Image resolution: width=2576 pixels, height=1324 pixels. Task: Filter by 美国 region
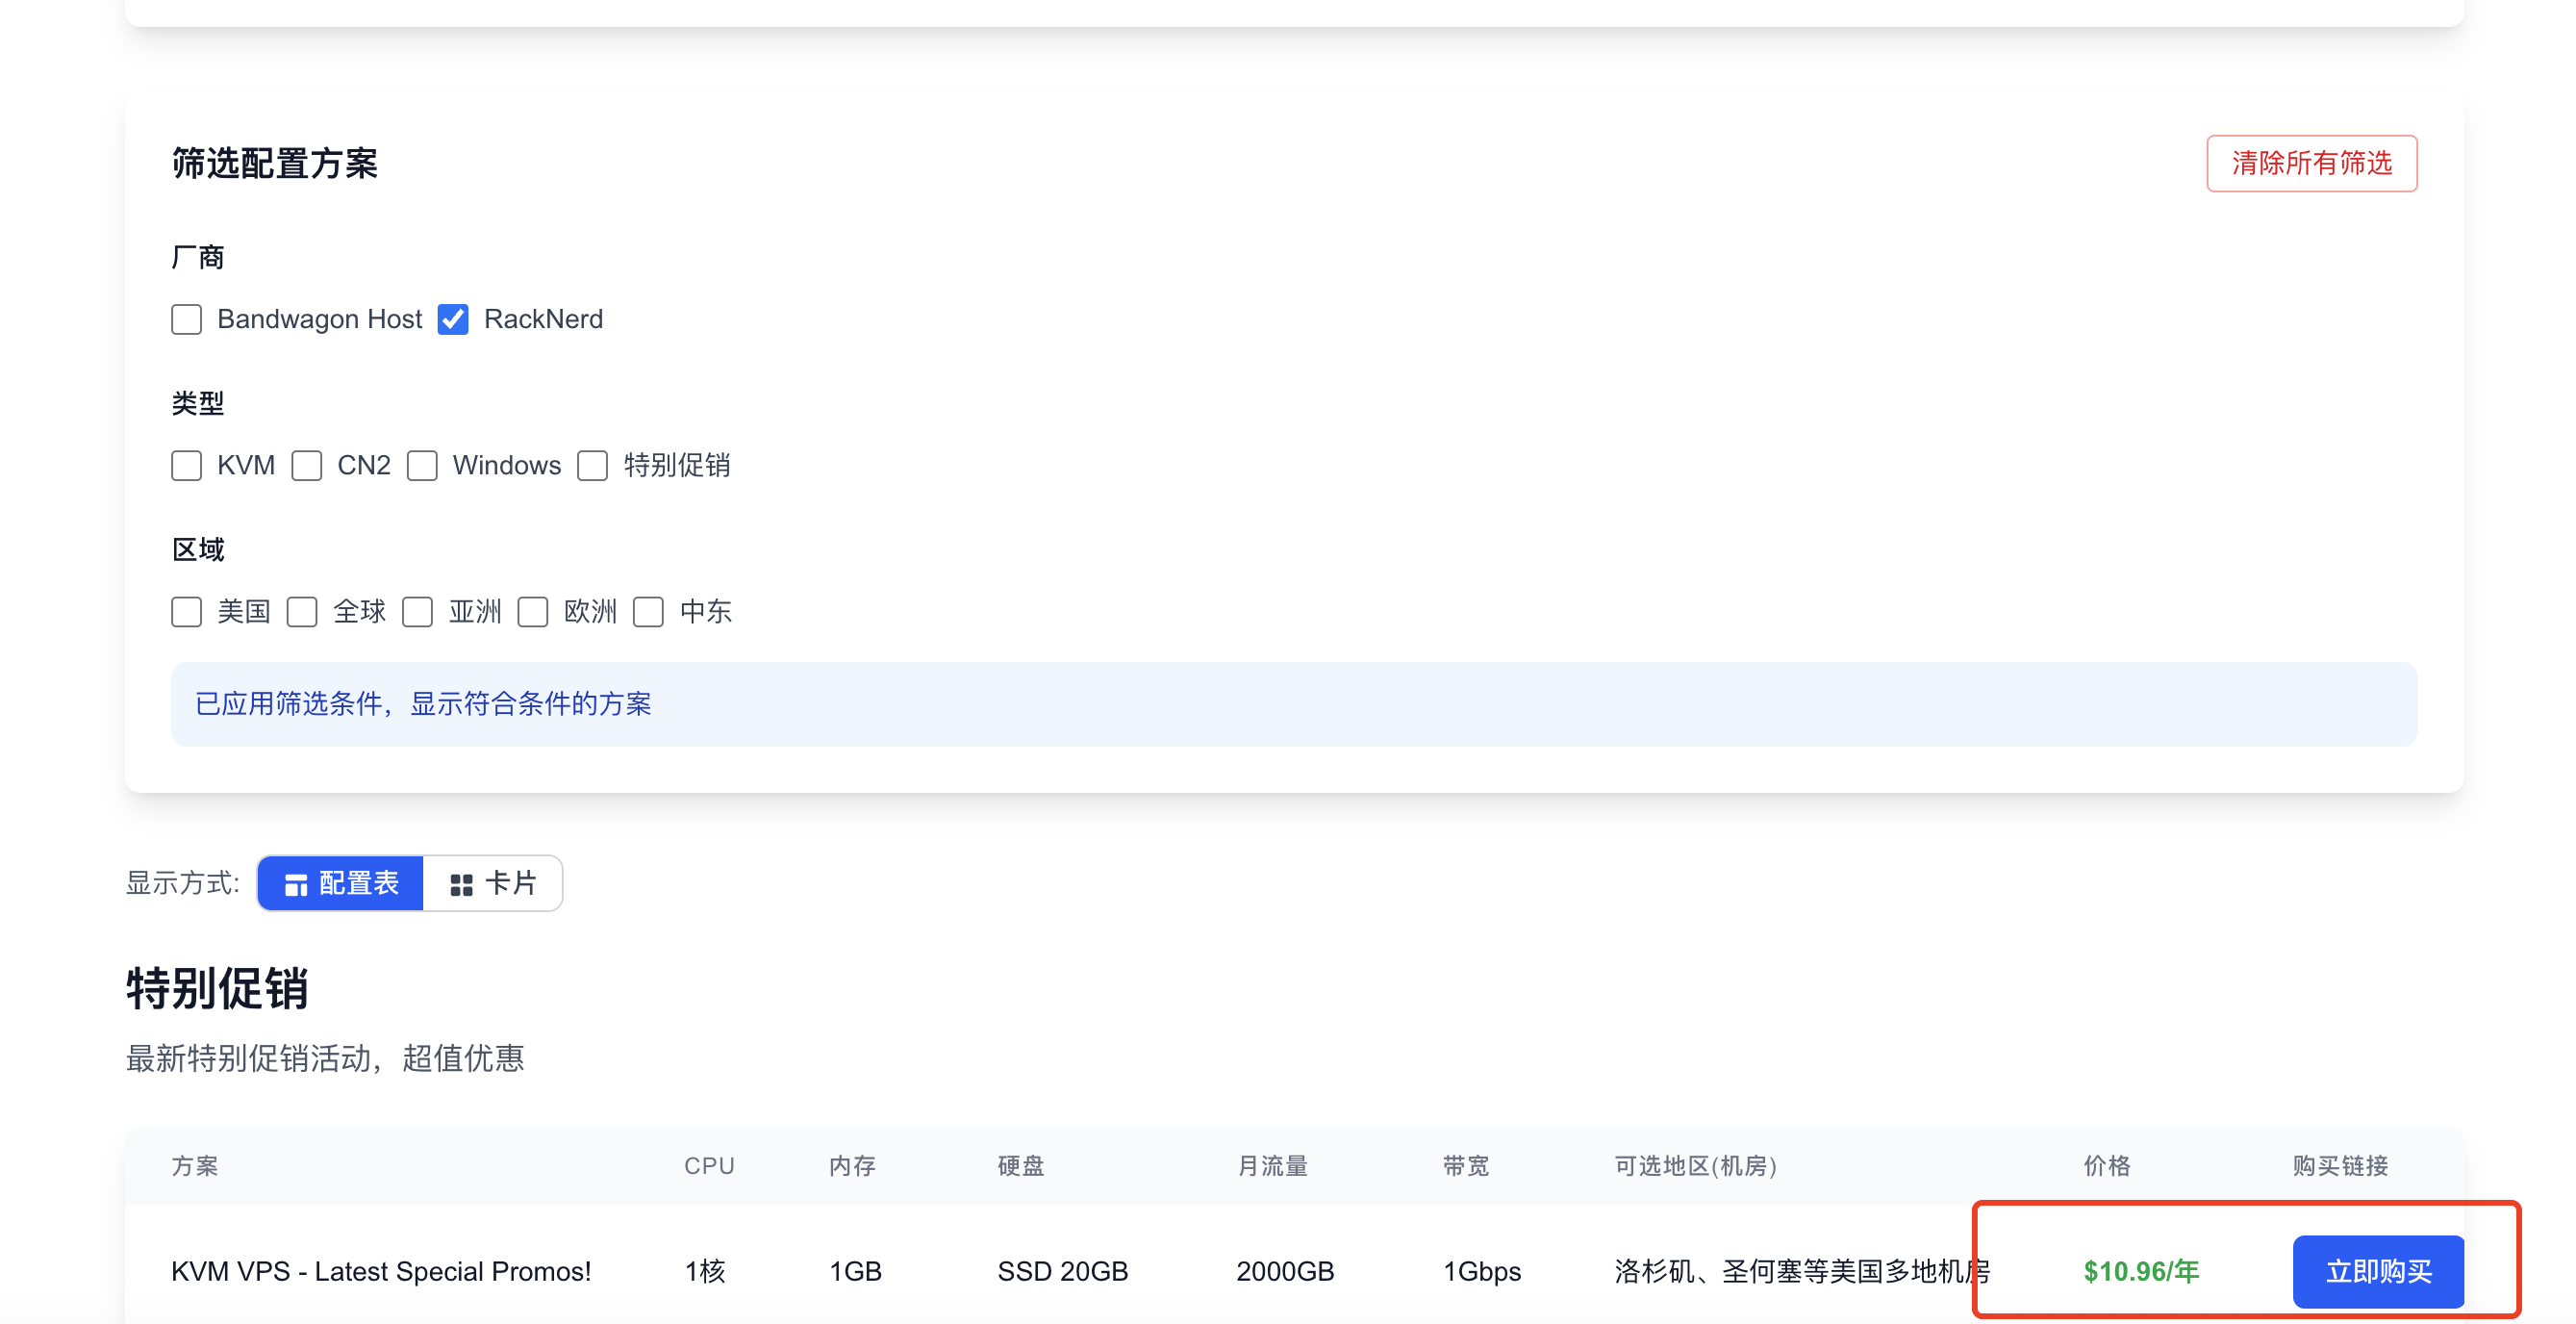tap(186, 611)
